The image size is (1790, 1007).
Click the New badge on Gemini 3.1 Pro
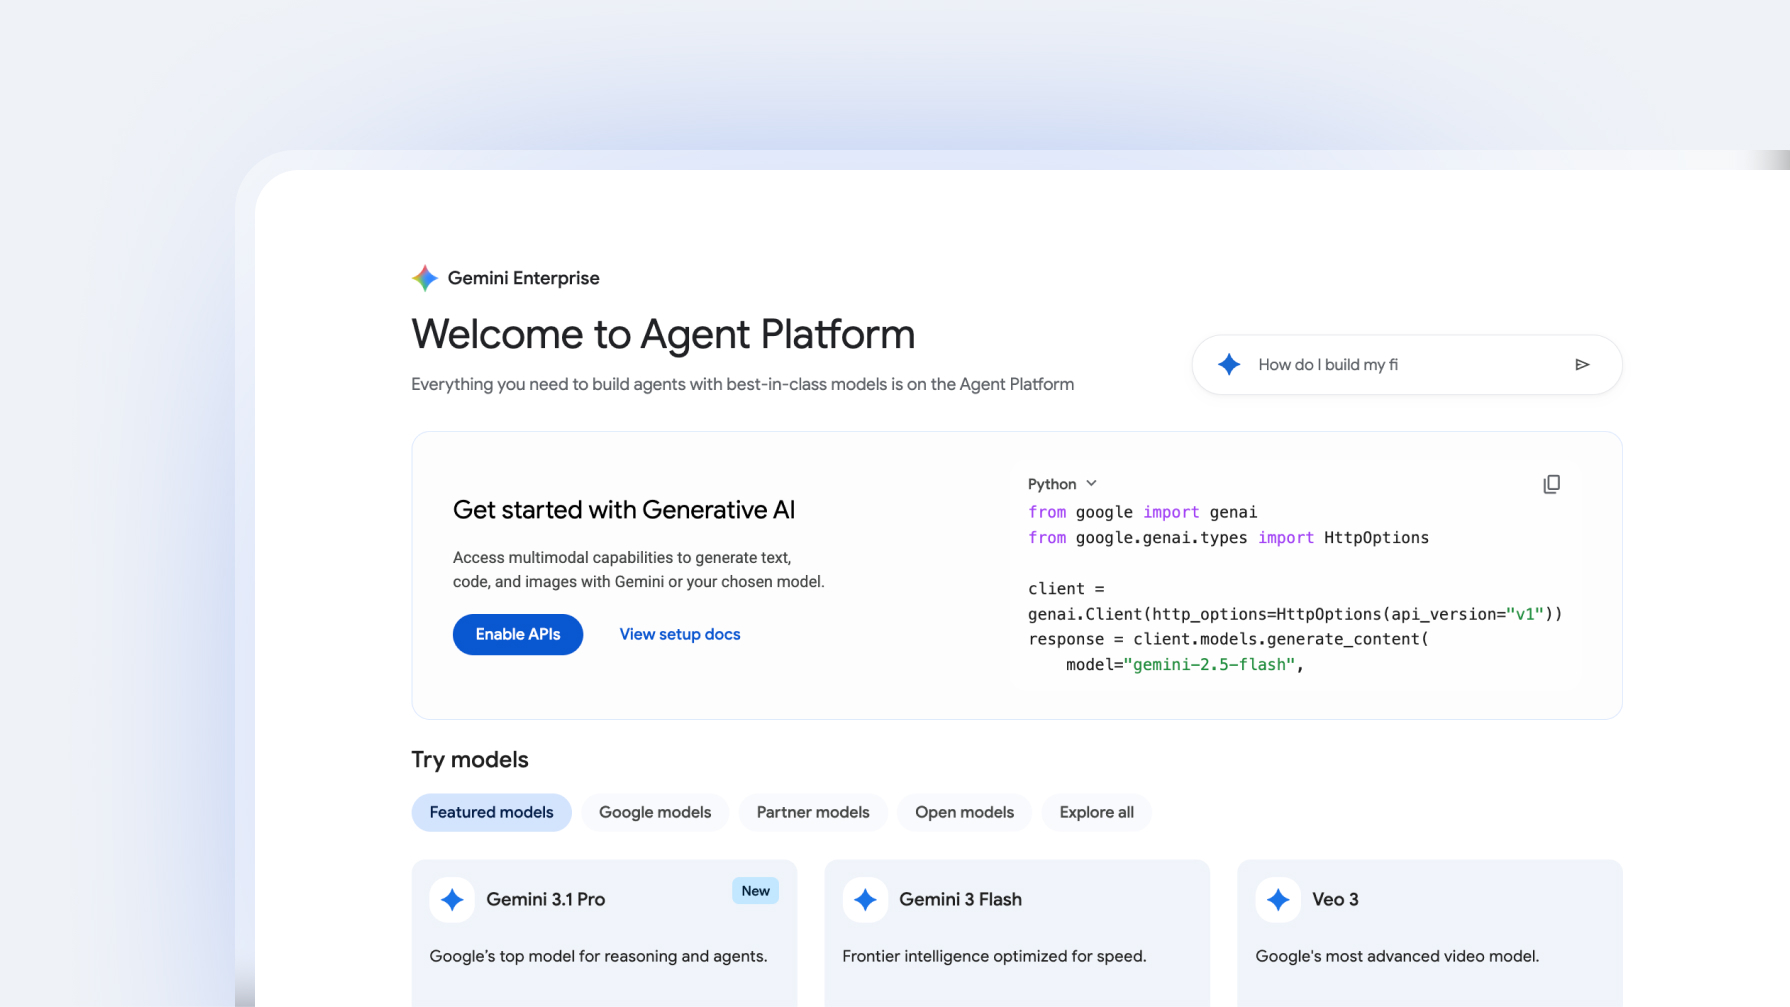point(755,891)
